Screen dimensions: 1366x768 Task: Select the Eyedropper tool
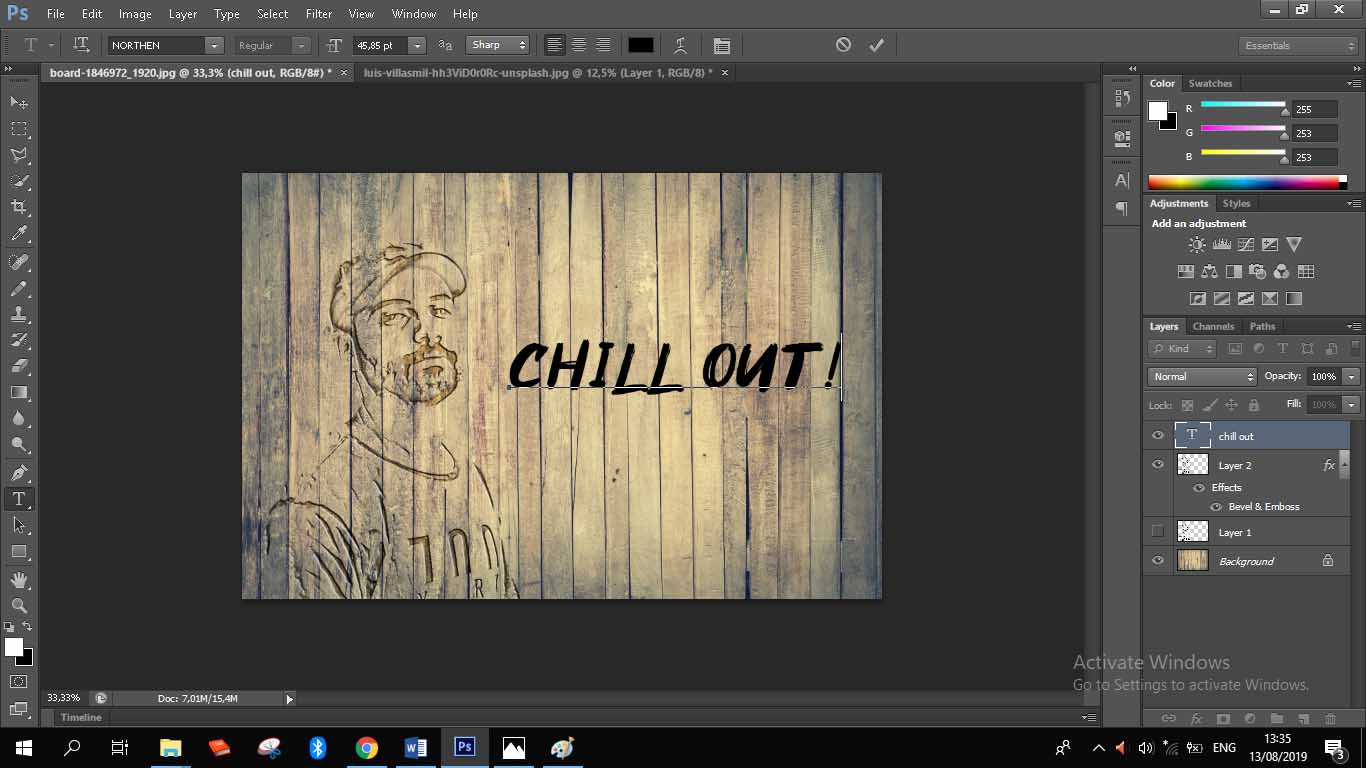[x=19, y=234]
